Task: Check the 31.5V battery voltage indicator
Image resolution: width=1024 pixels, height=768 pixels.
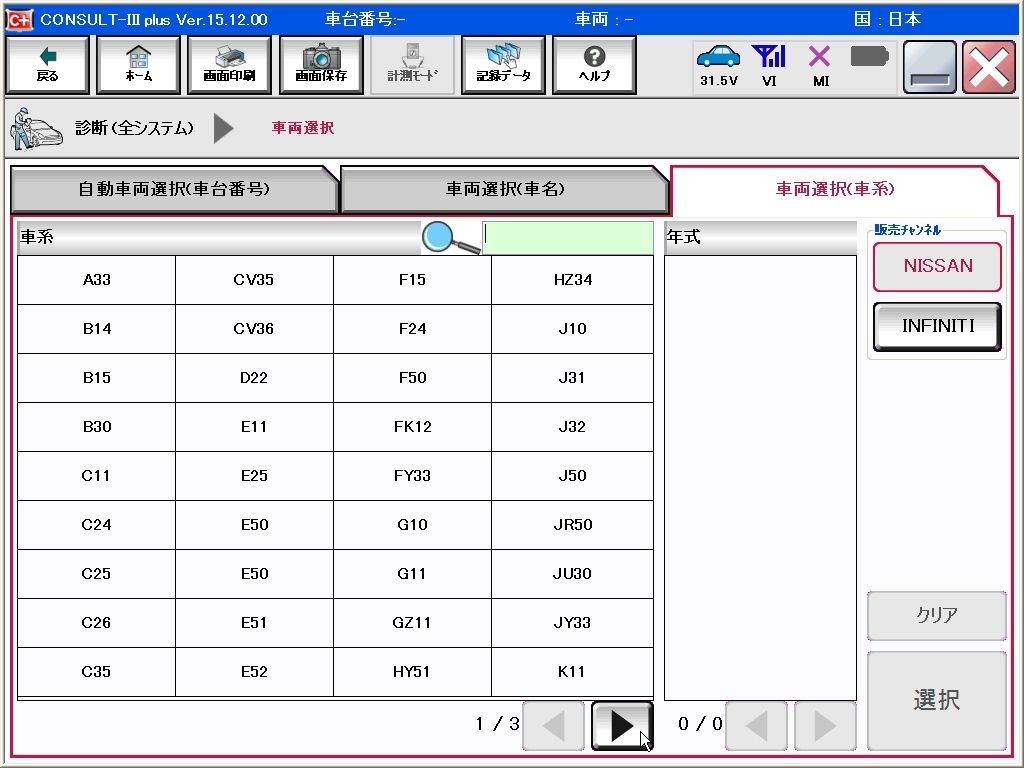Action: coord(718,63)
